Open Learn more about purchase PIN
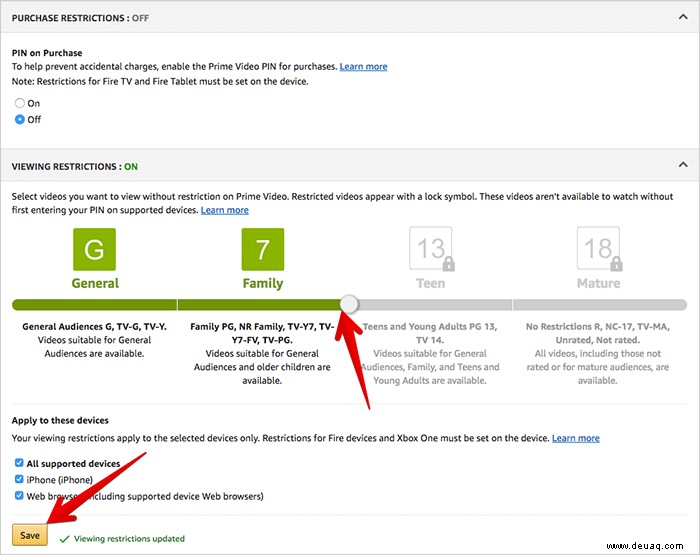 (x=363, y=67)
